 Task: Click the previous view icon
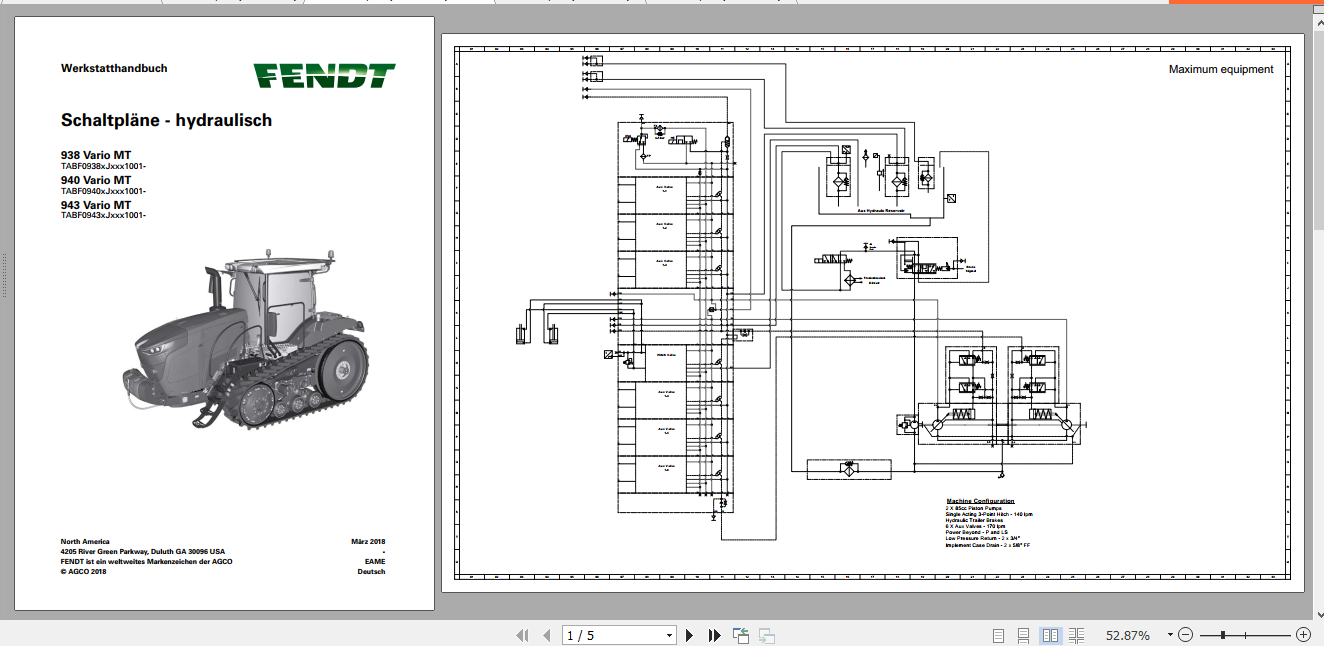click(741, 635)
